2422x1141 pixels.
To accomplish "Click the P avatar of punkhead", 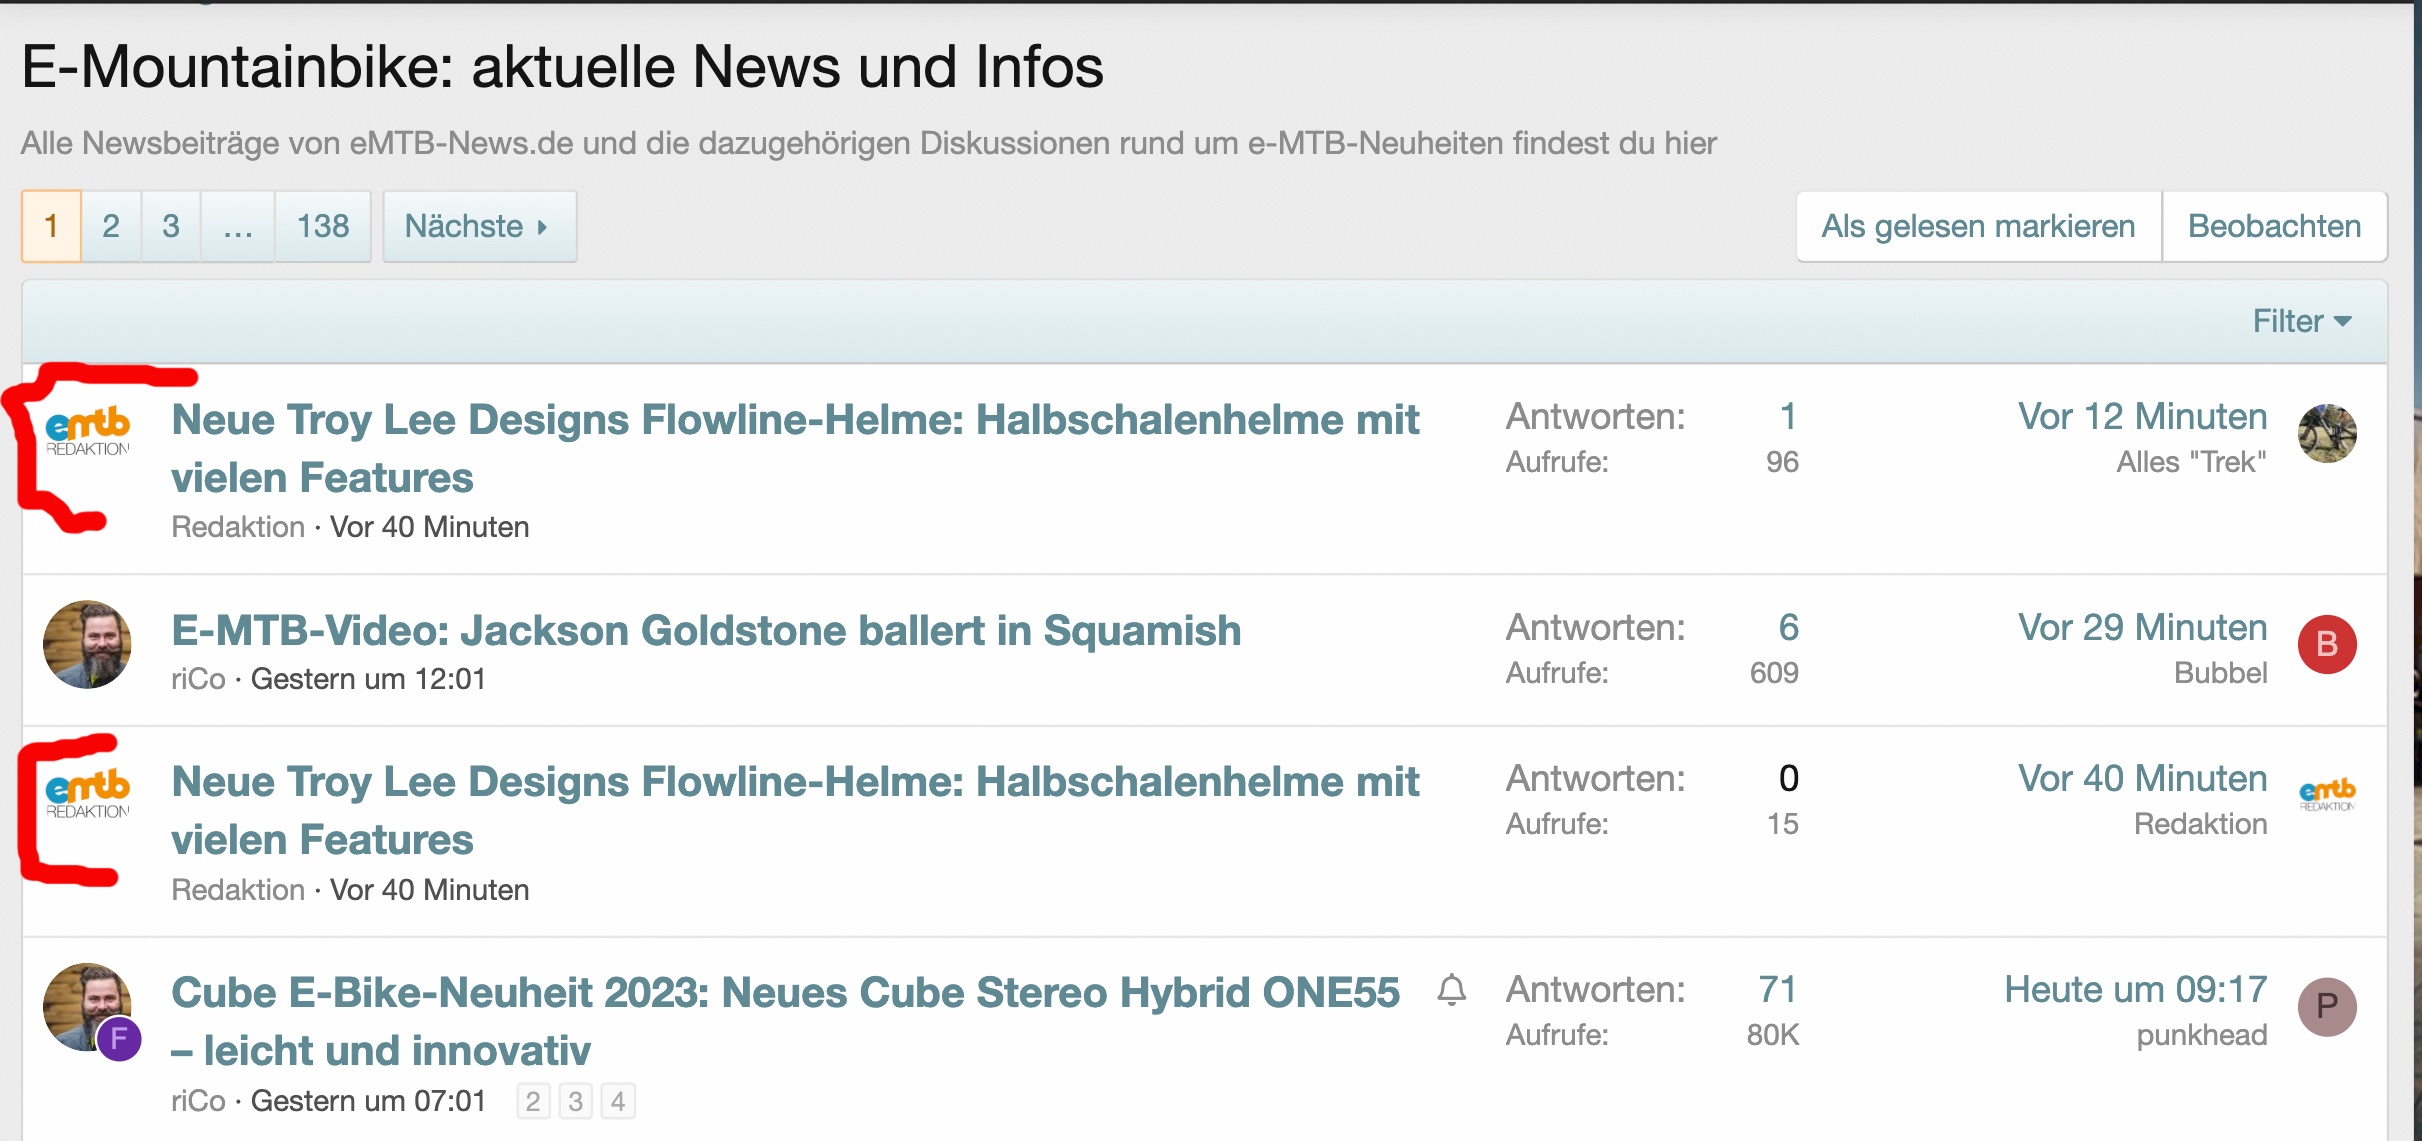I will [2326, 1007].
